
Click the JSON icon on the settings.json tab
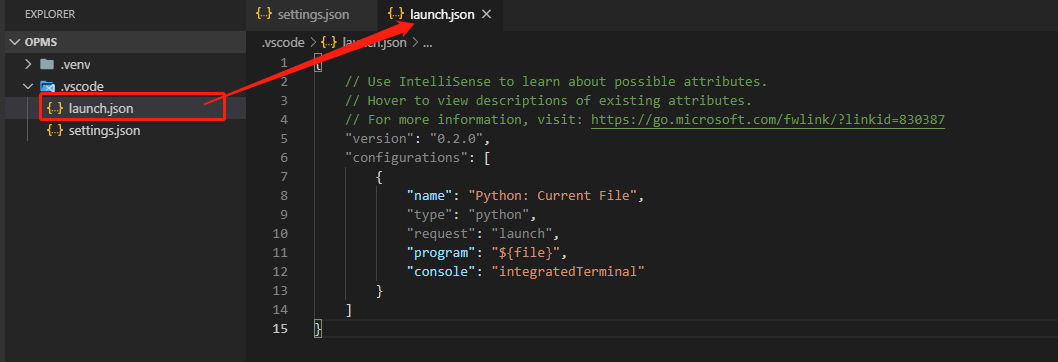[x=264, y=14]
